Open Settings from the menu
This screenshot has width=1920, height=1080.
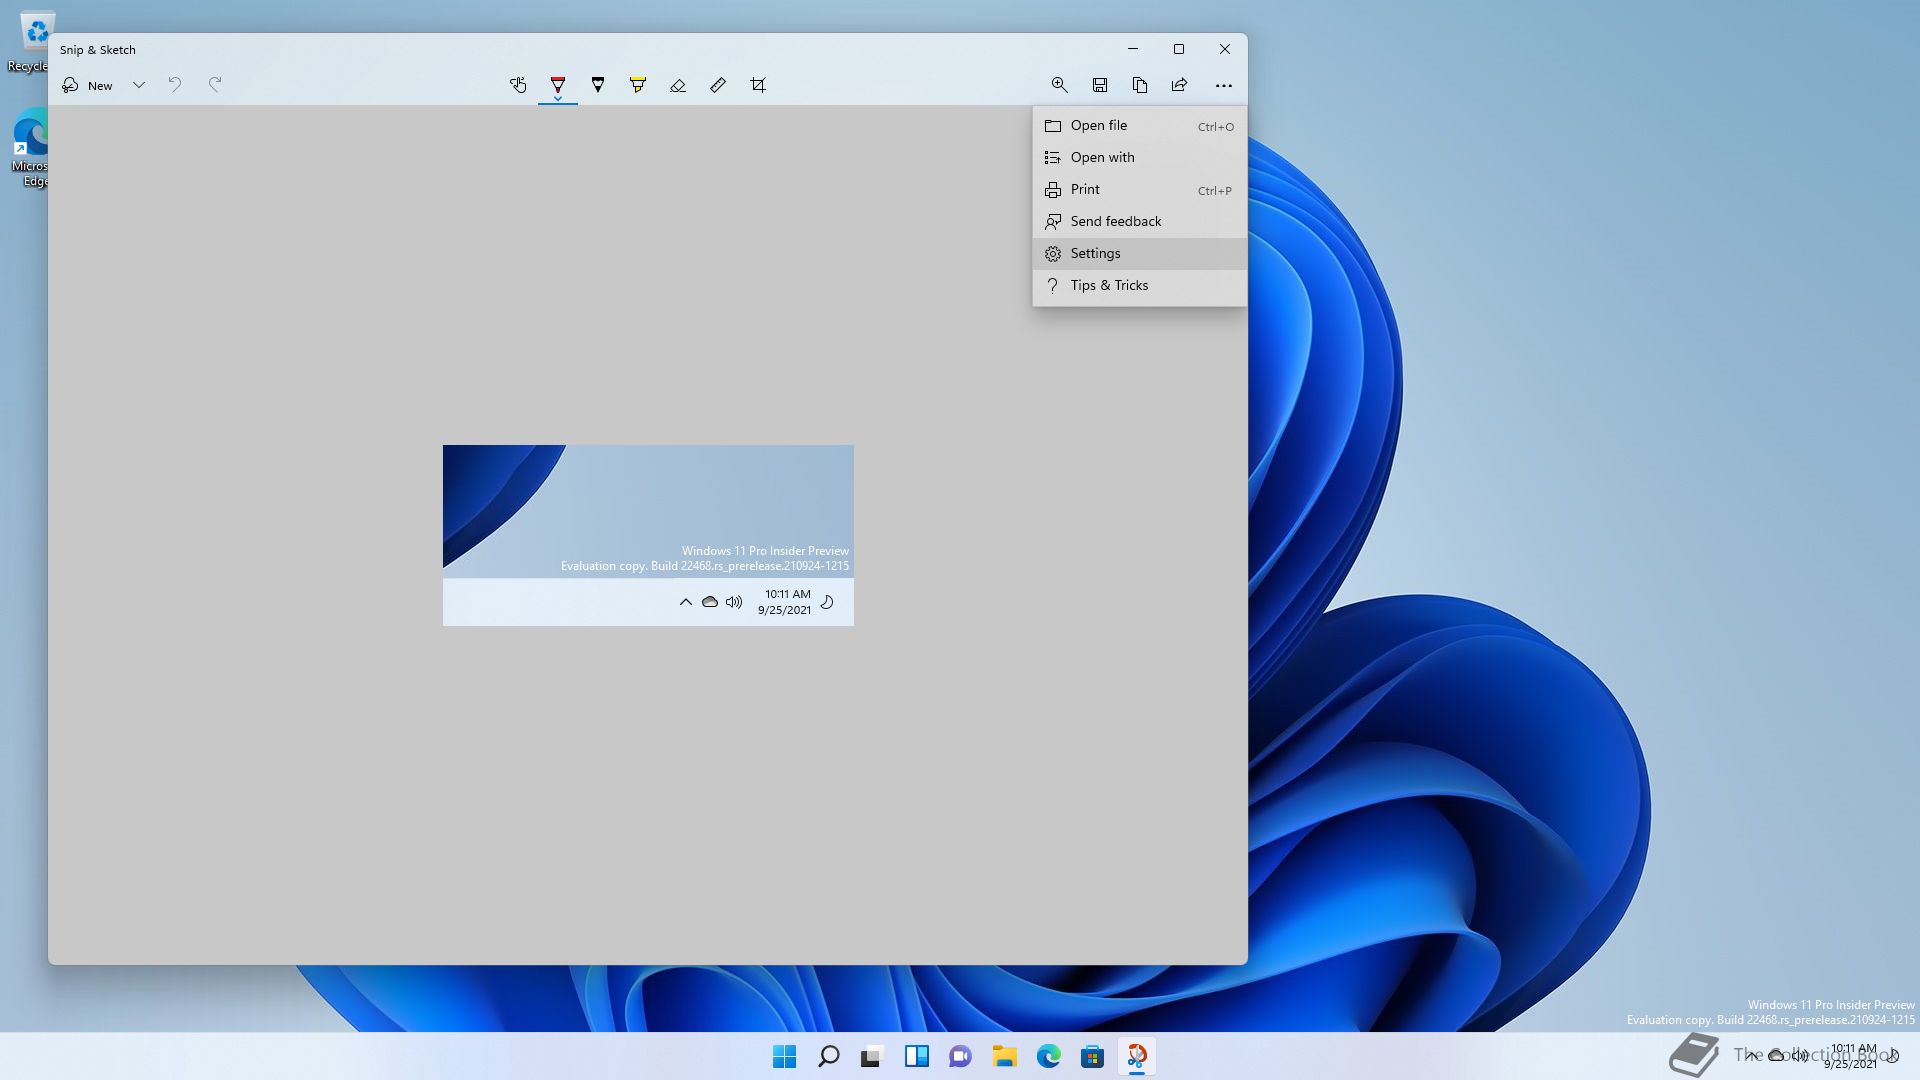coord(1140,254)
